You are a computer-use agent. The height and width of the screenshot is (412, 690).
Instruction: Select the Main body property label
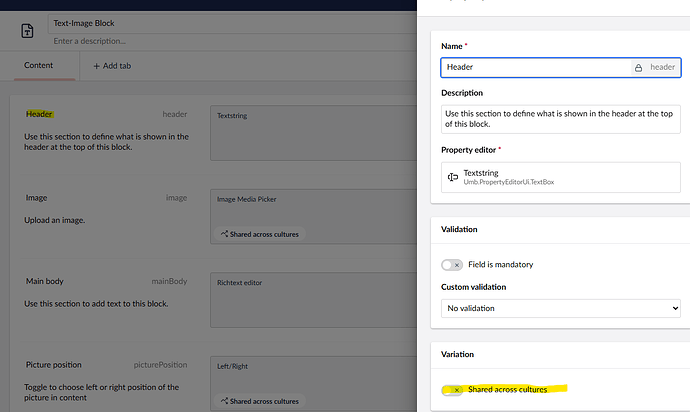44,281
